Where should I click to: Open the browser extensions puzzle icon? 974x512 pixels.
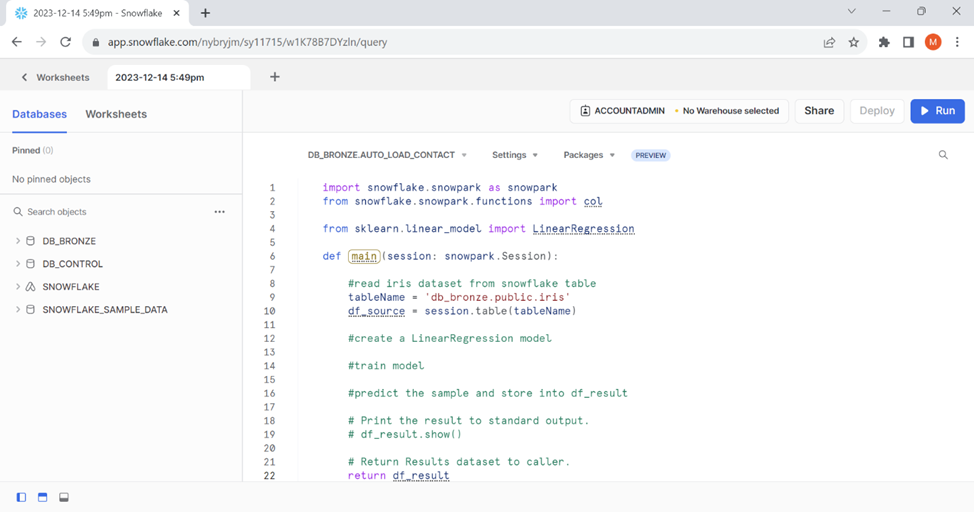[884, 42]
